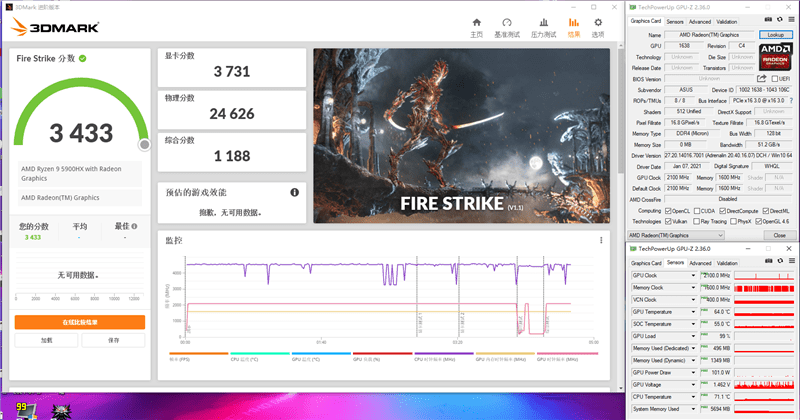Click the GPU Voltage sensor graph
Image resolution: width=800 pixels, height=420 pixels.
tap(764, 385)
